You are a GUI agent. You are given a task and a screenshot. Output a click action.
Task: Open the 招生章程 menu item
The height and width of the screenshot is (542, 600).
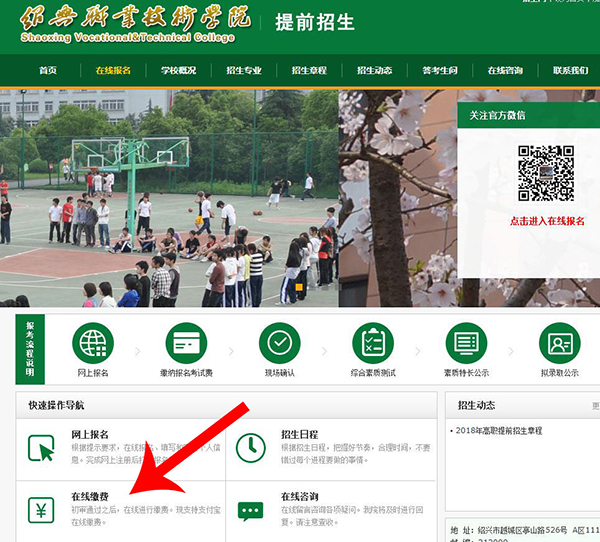pos(309,70)
